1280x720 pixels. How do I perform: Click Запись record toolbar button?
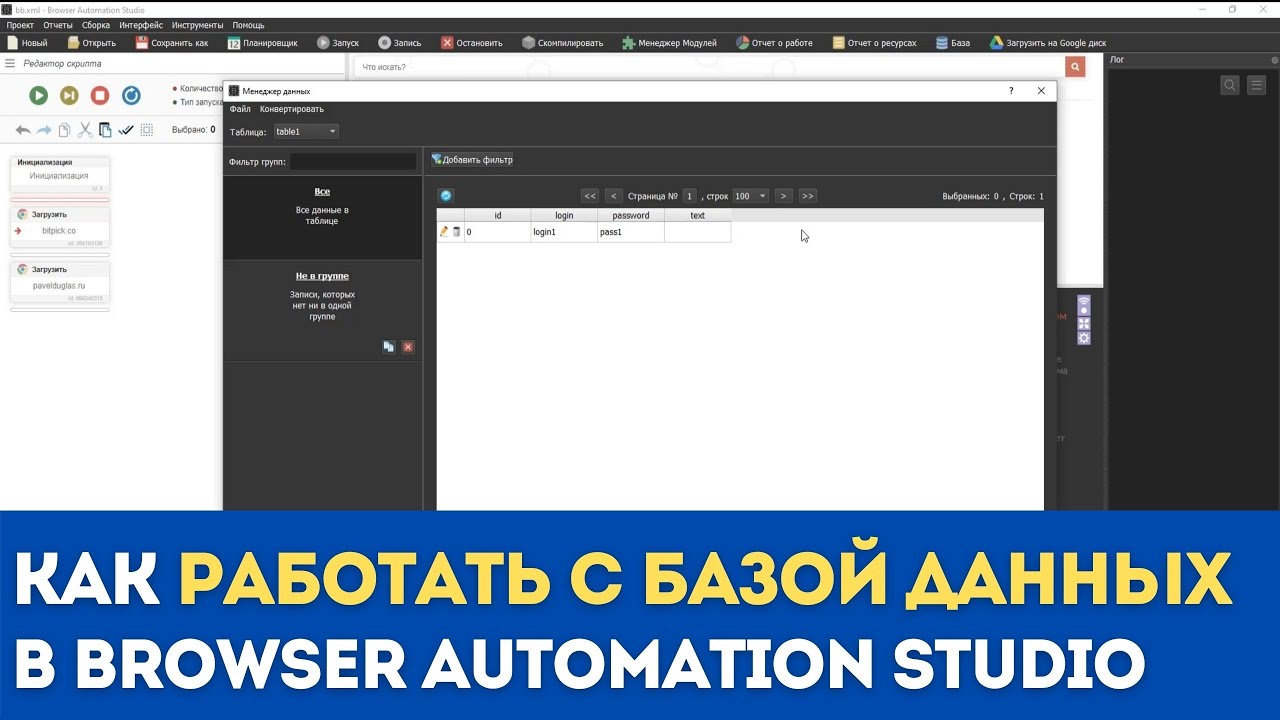[x=400, y=43]
